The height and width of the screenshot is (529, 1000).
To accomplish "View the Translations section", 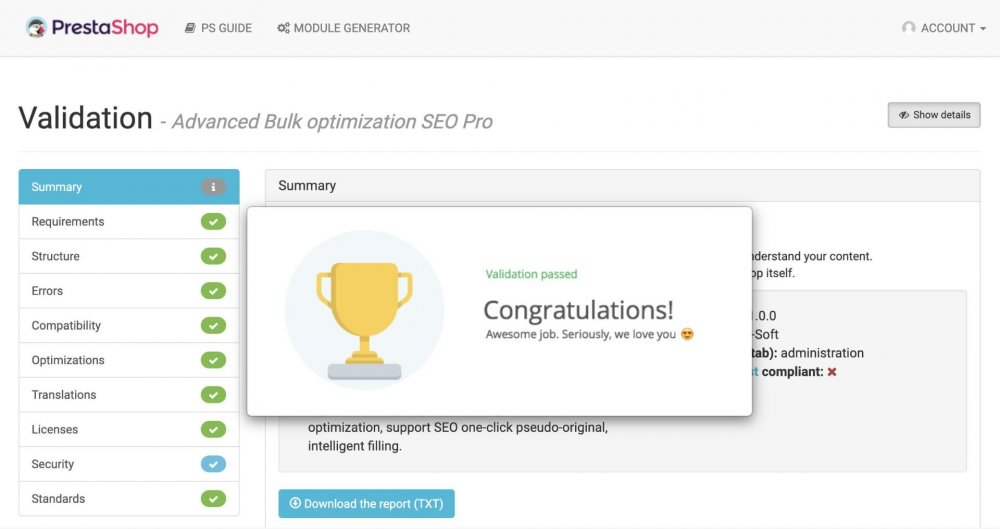I will point(129,394).
